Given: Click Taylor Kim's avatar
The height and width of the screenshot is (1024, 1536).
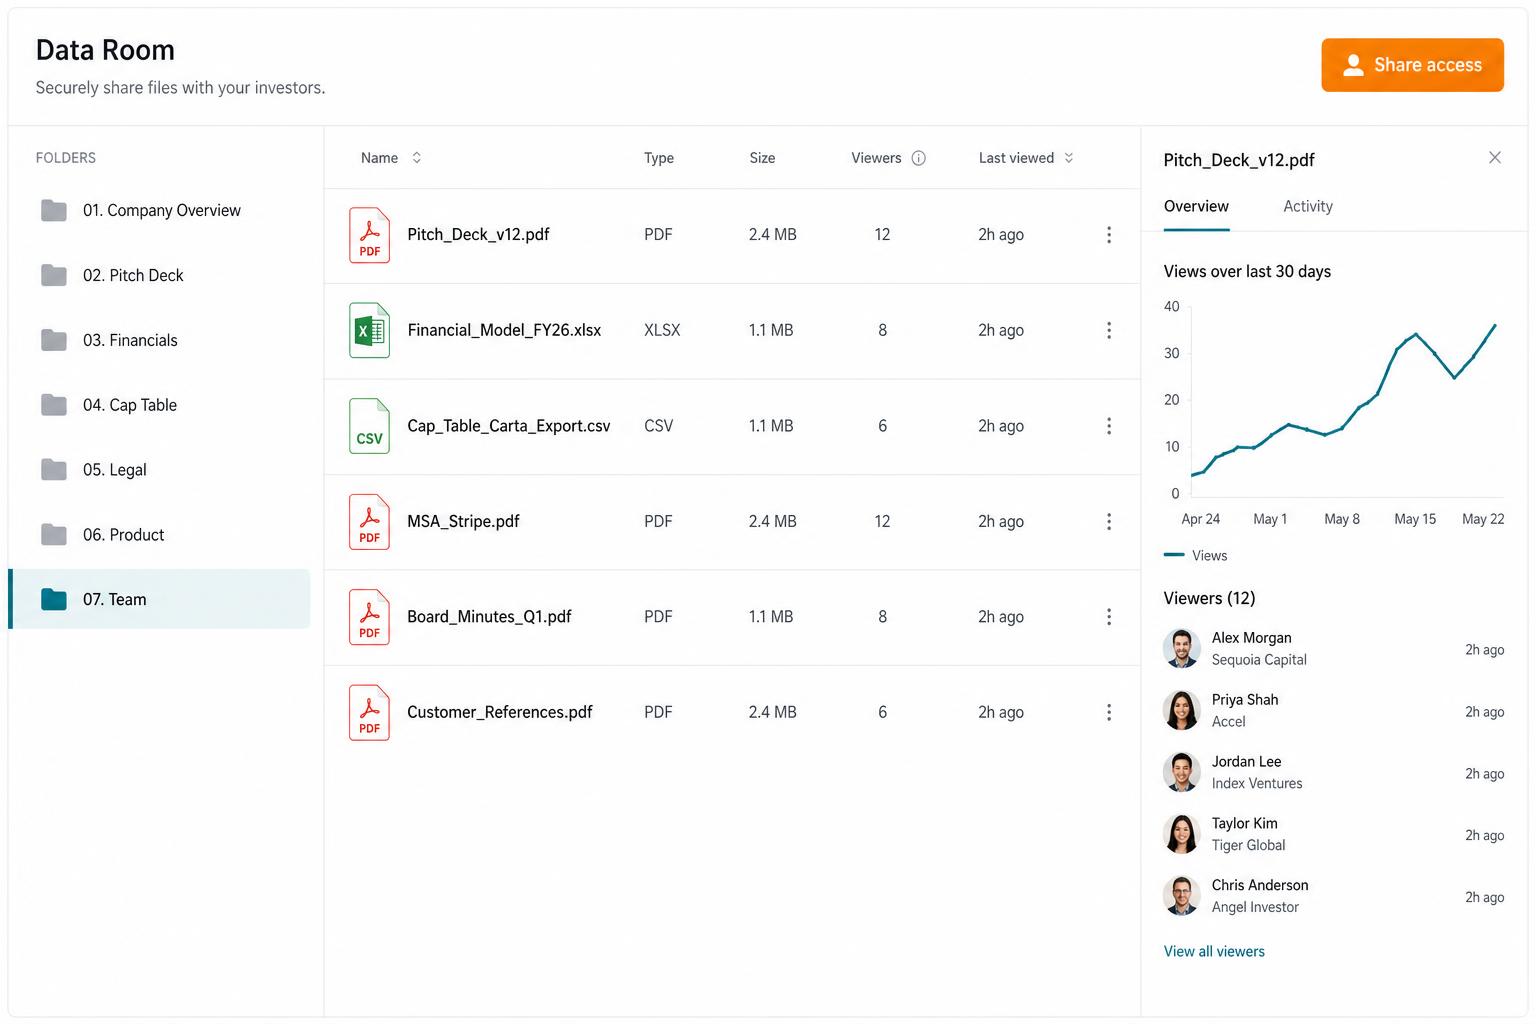Looking at the screenshot, I should (1182, 835).
